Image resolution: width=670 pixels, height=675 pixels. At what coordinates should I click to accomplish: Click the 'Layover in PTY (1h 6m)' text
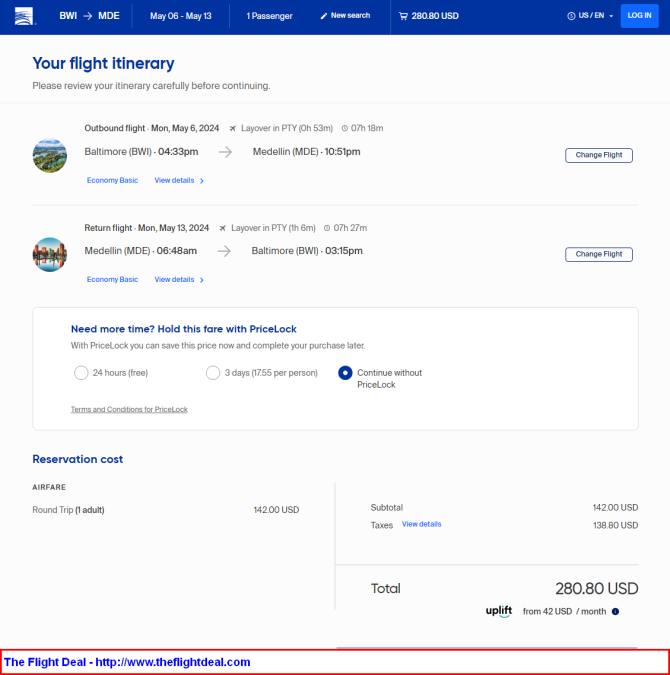click(x=273, y=228)
